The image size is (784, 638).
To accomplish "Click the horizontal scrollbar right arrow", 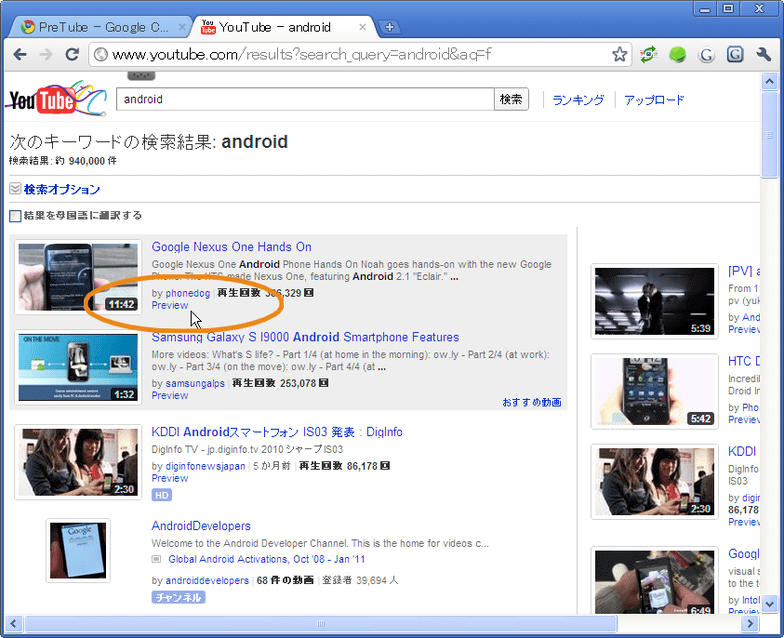I will click(x=750, y=624).
